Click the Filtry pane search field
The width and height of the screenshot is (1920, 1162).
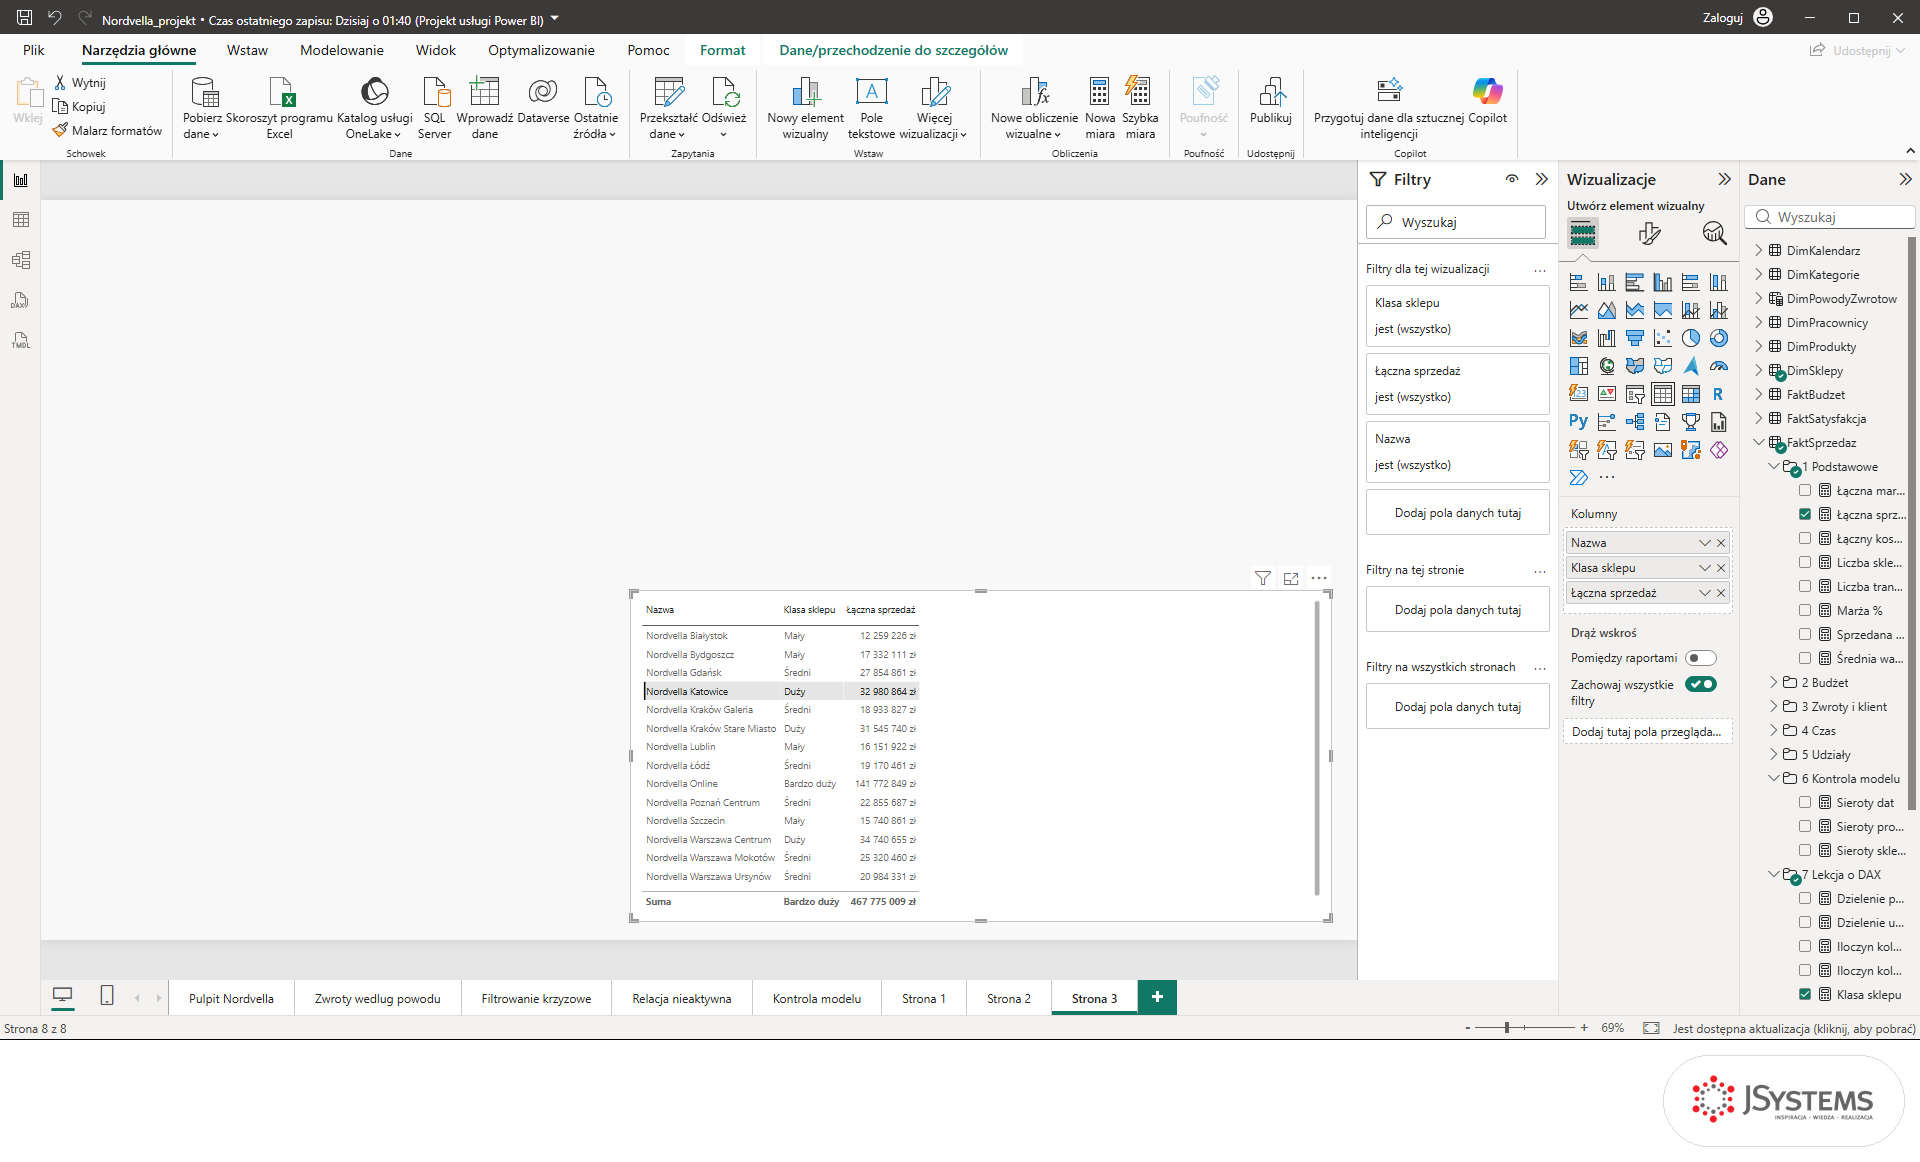click(x=1456, y=222)
